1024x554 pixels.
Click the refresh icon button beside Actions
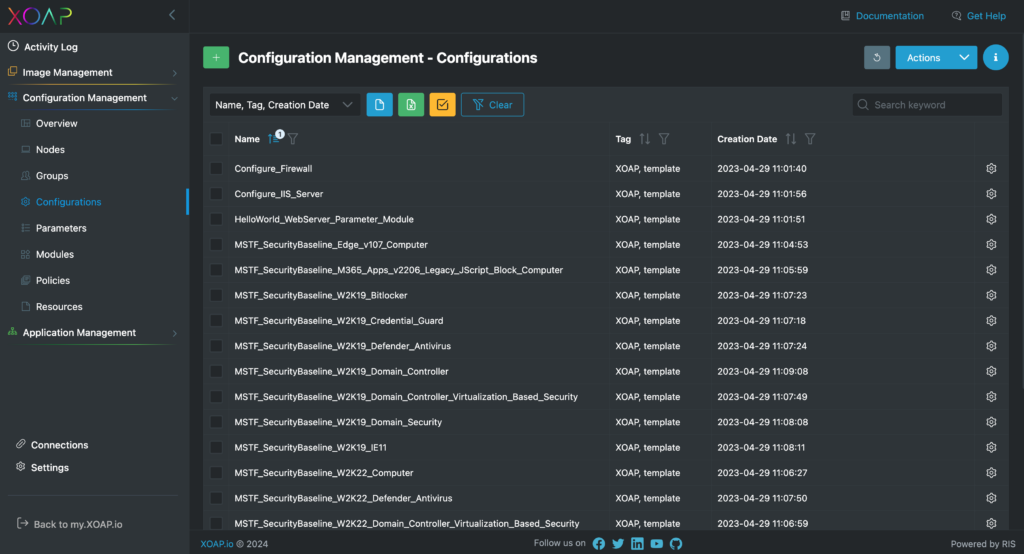tap(876, 57)
